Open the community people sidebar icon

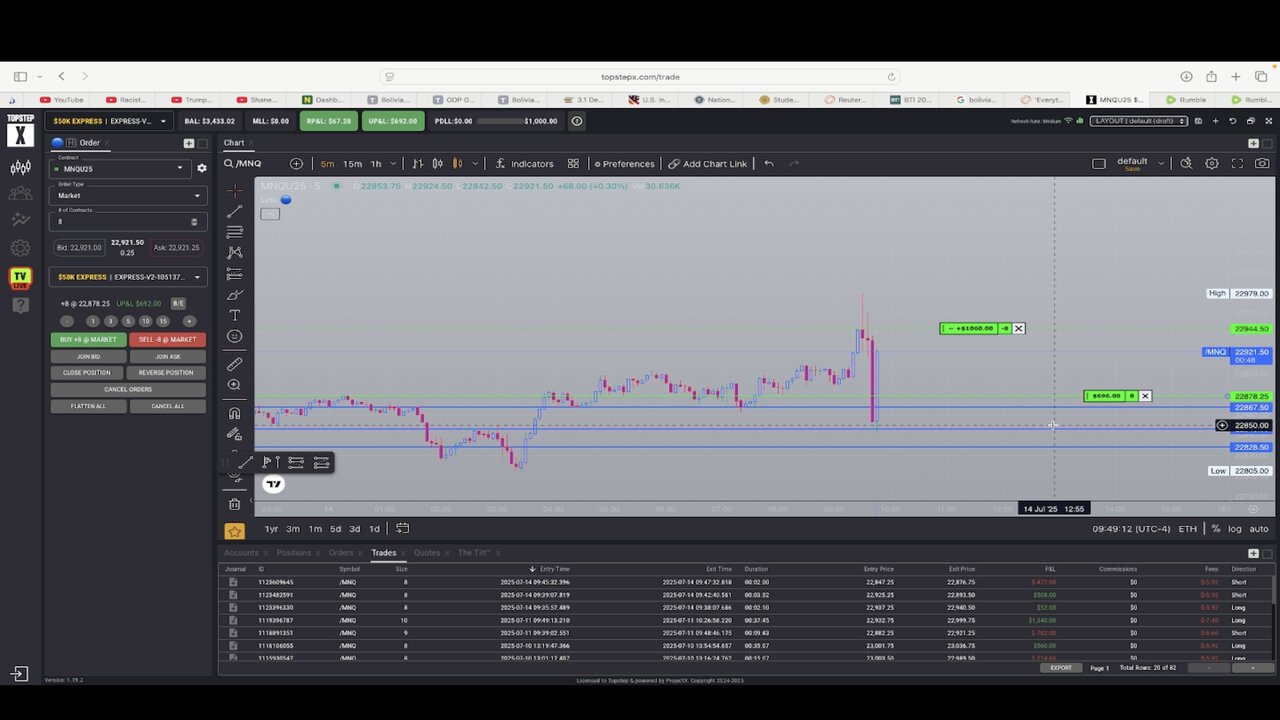coord(20,194)
